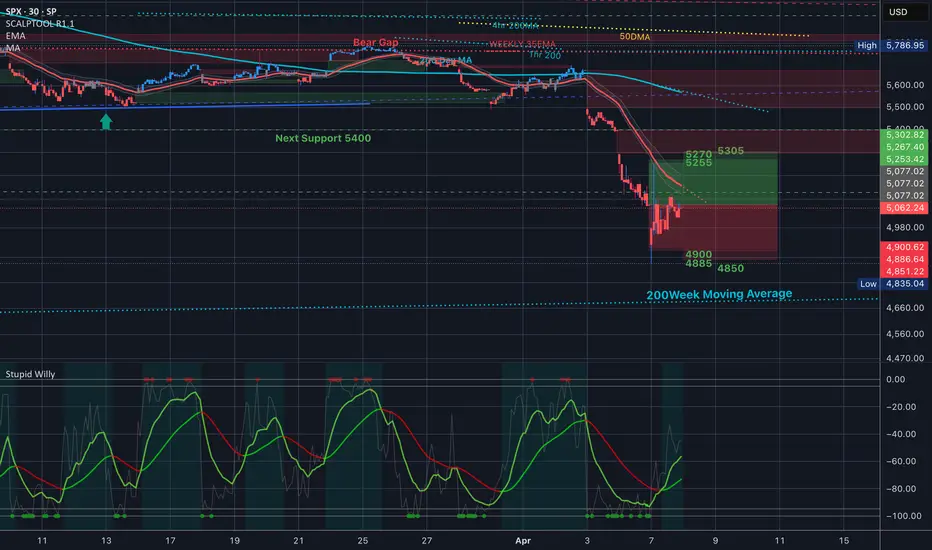The width and height of the screenshot is (932, 550).
Task: Click 5,600.00 on the price axis
Action: coord(905,85)
